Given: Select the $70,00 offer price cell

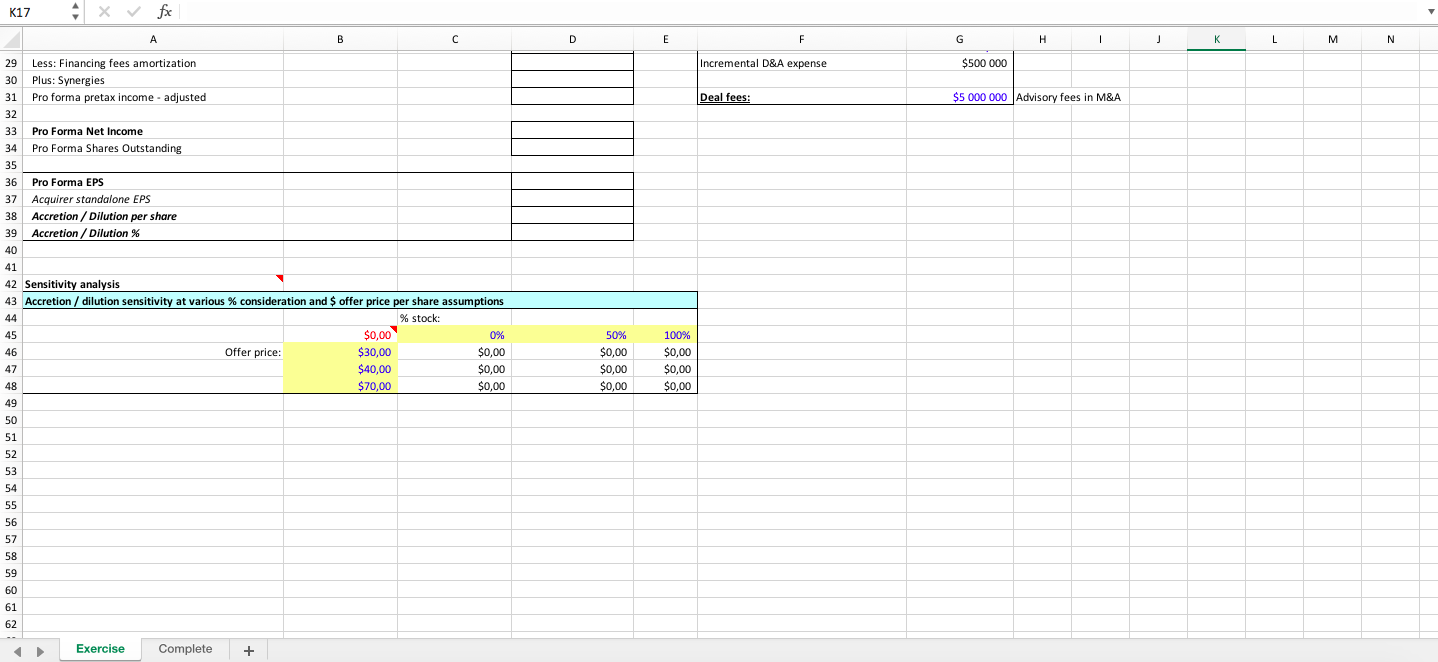Looking at the screenshot, I should coord(340,386).
